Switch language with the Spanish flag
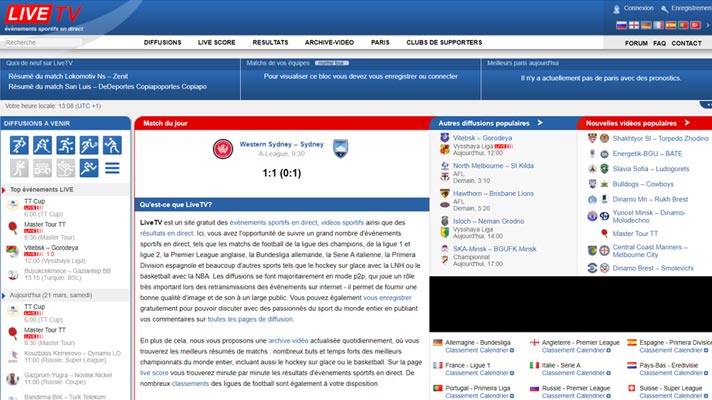 tap(671, 25)
